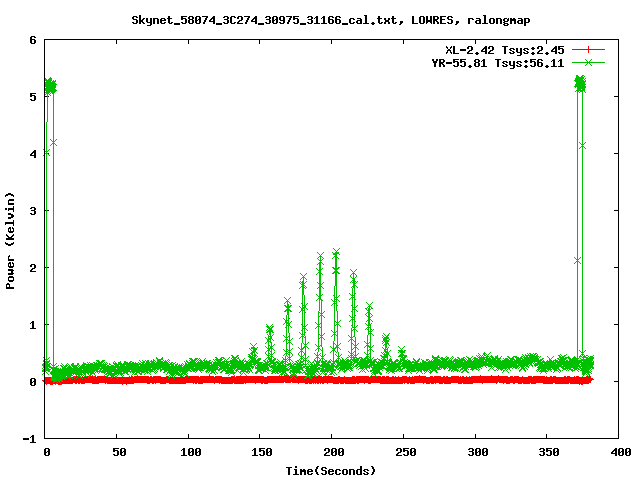Select the YR-55.81 Tsys:56.11 legend label

(498, 63)
